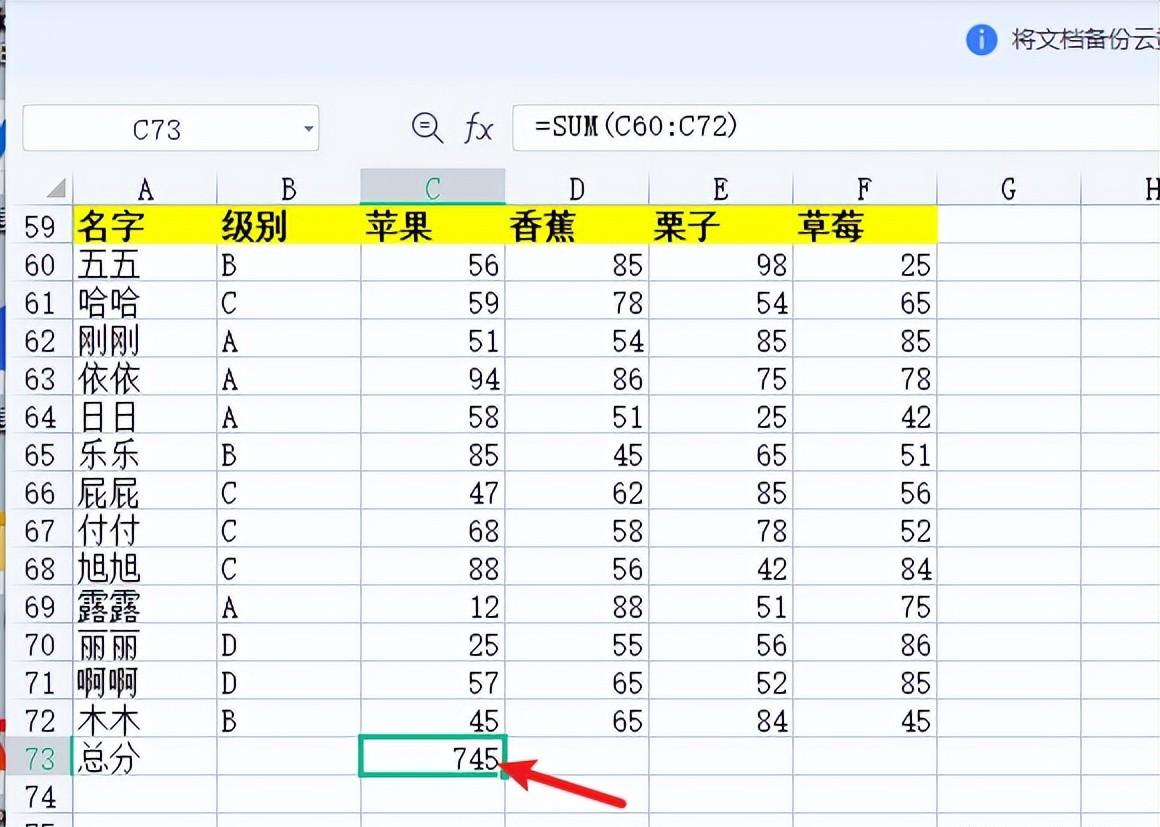
Task: Click header cell 苹果
Action: click(x=433, y=226)
